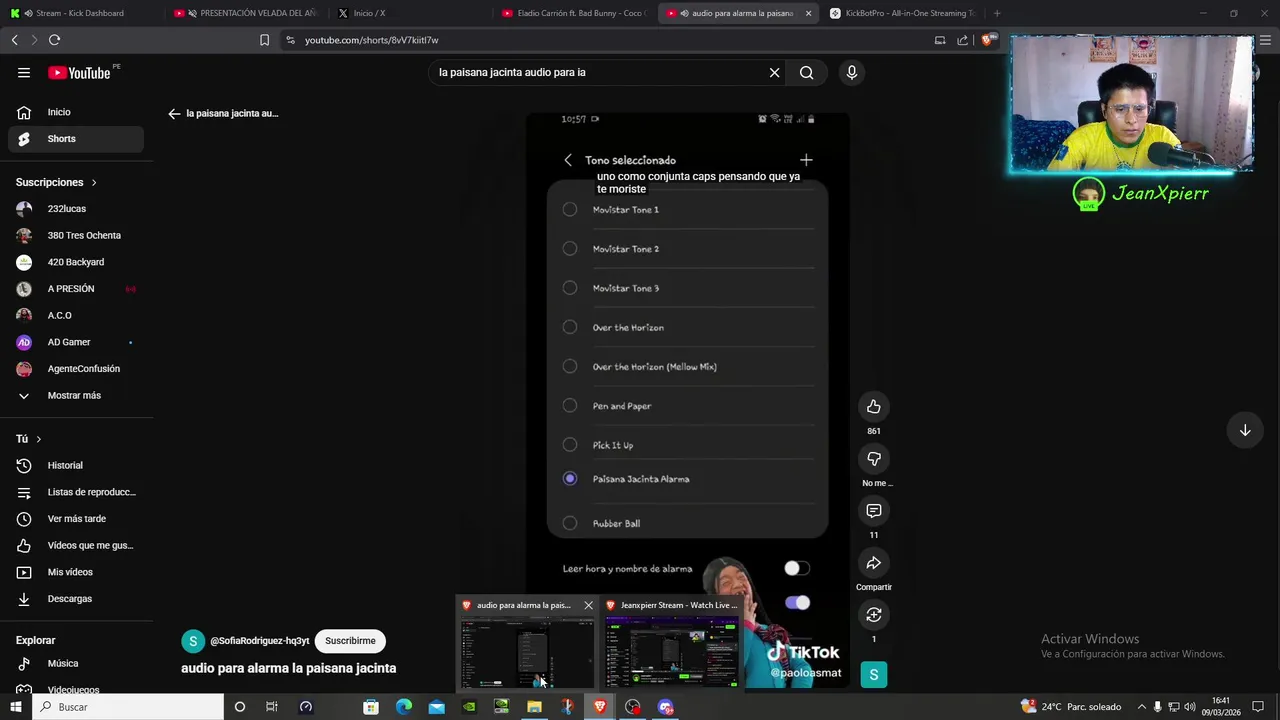Viewport: 1280px width, 720px height.
Task: Open the Short's comments
Action: click(874, 510)
